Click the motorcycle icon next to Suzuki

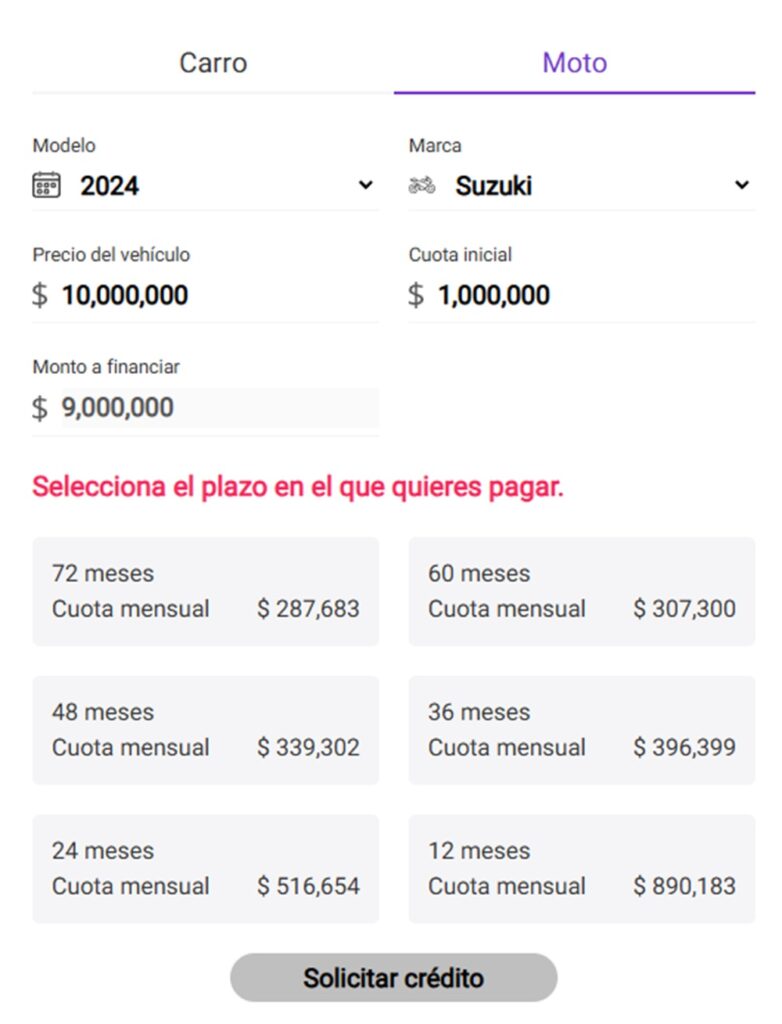[x=424, y=185]
